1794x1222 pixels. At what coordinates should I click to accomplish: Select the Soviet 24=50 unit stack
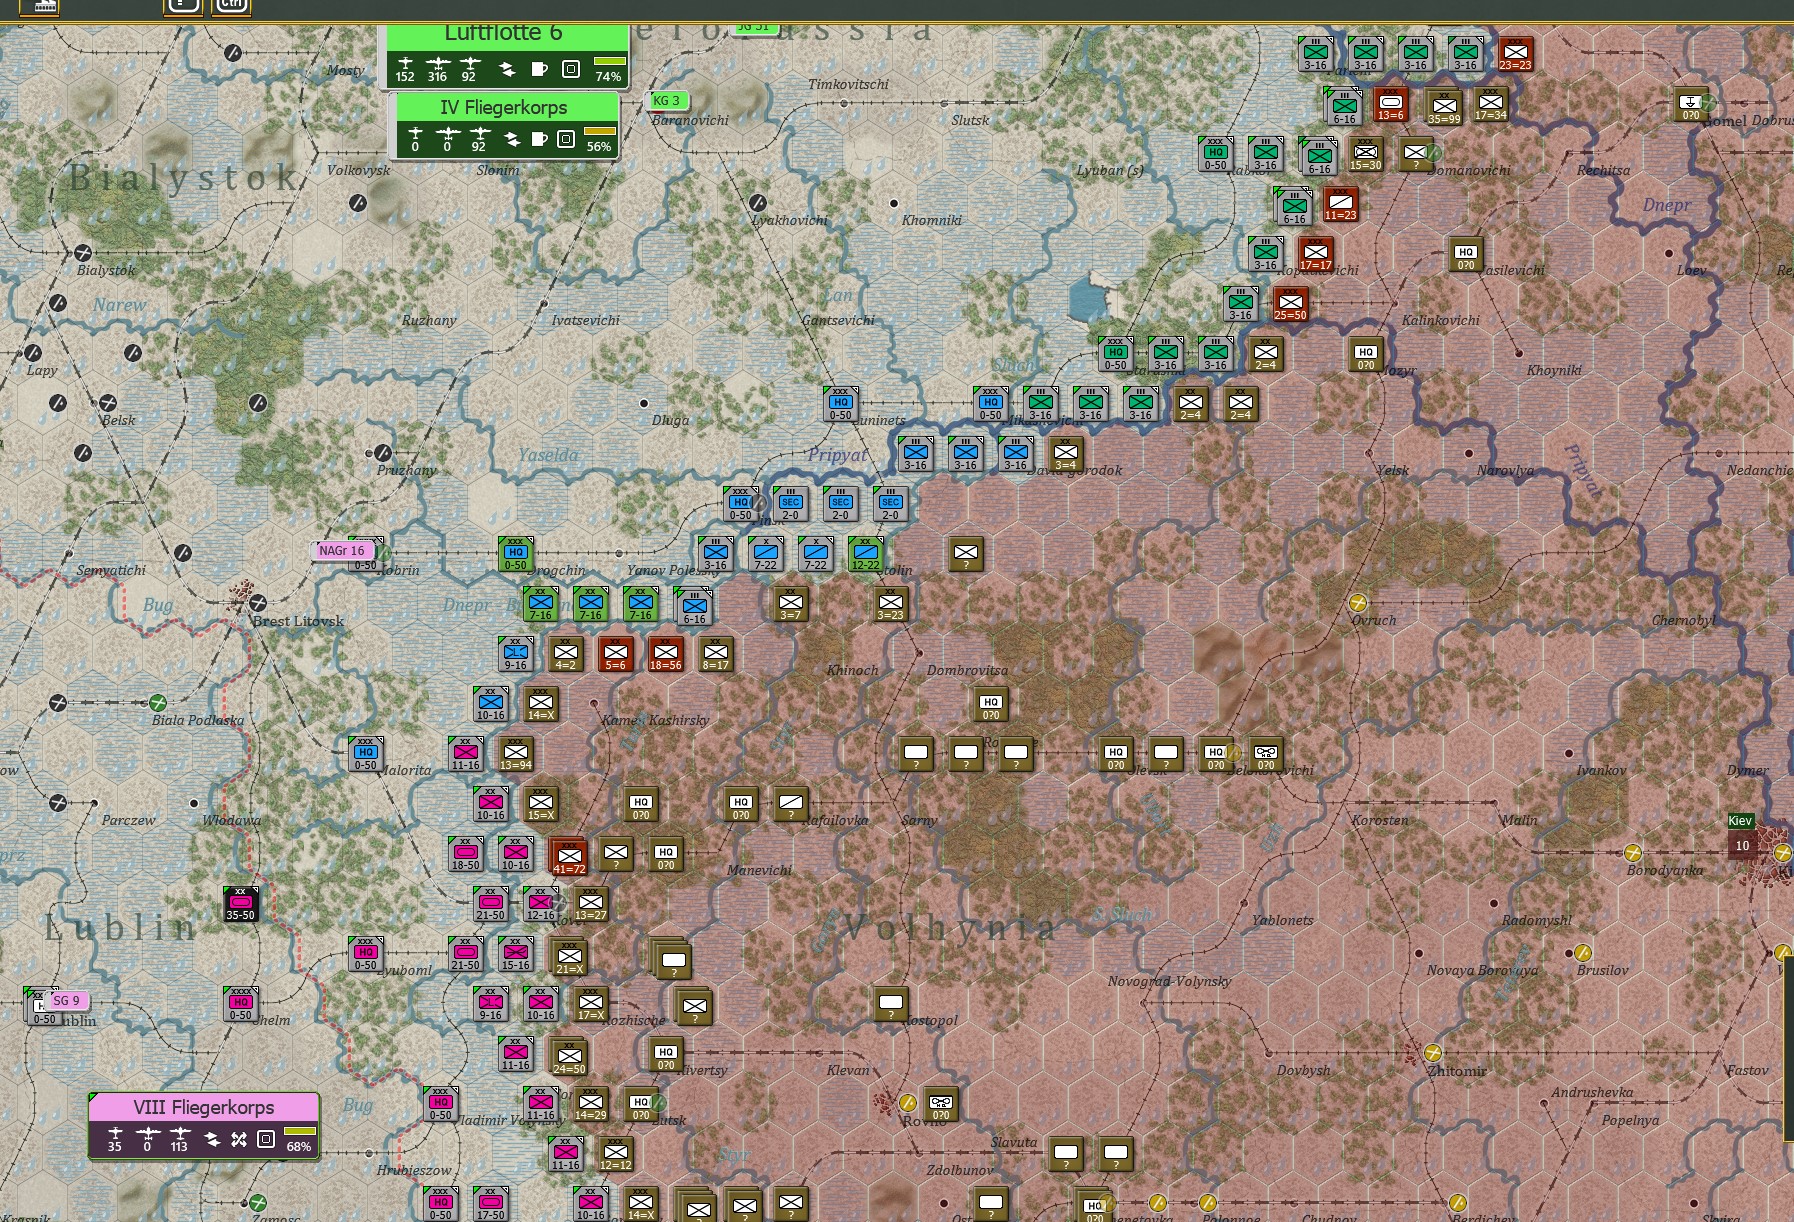(x=569, y=1057)
